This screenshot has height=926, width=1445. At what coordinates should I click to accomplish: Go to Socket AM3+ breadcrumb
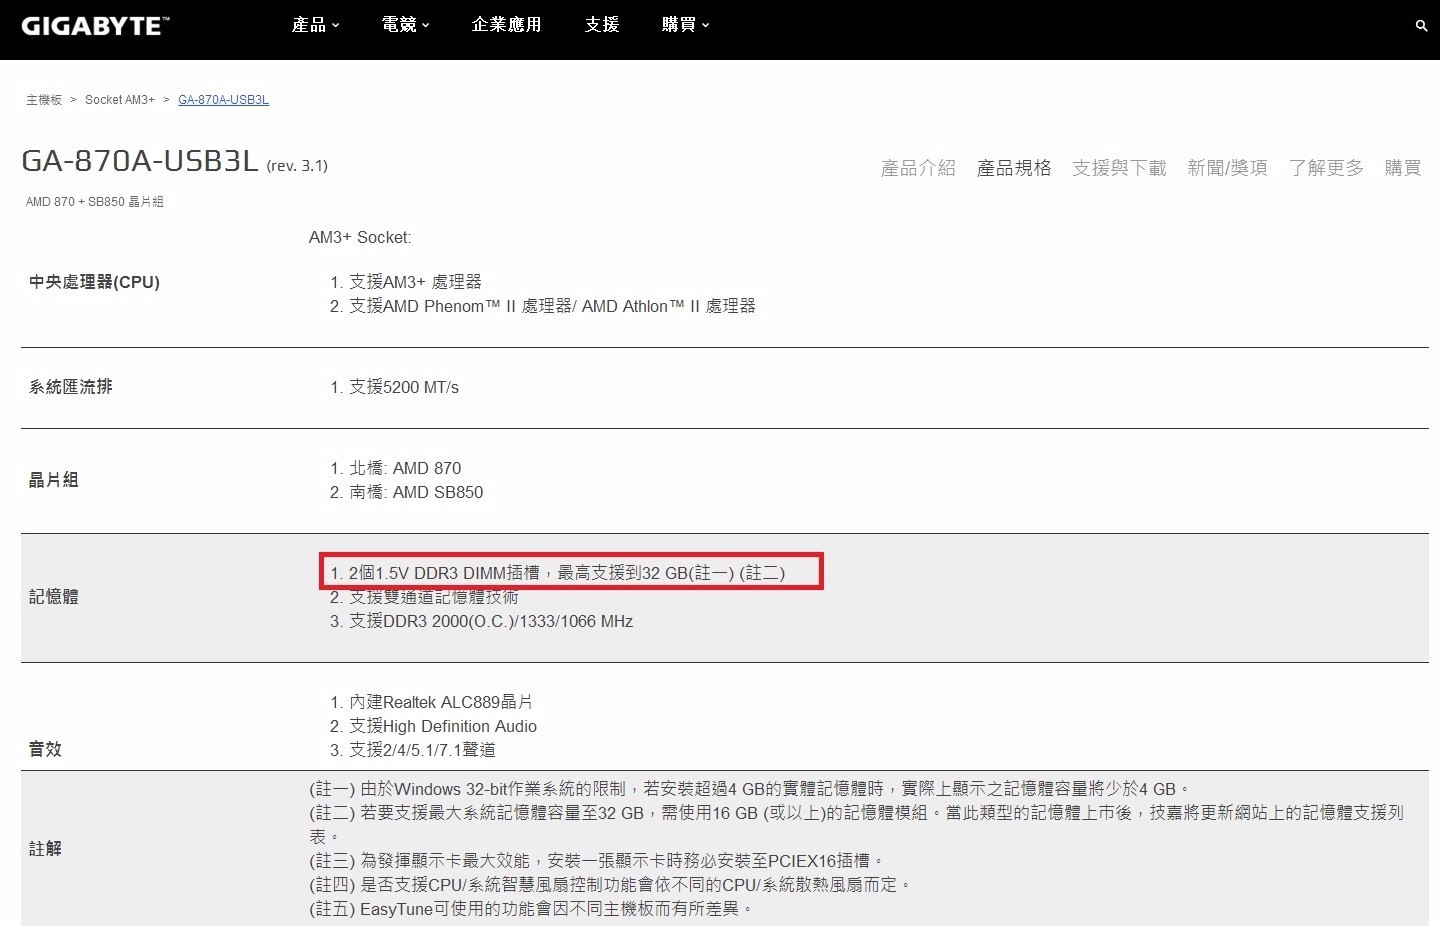[120, 100]
